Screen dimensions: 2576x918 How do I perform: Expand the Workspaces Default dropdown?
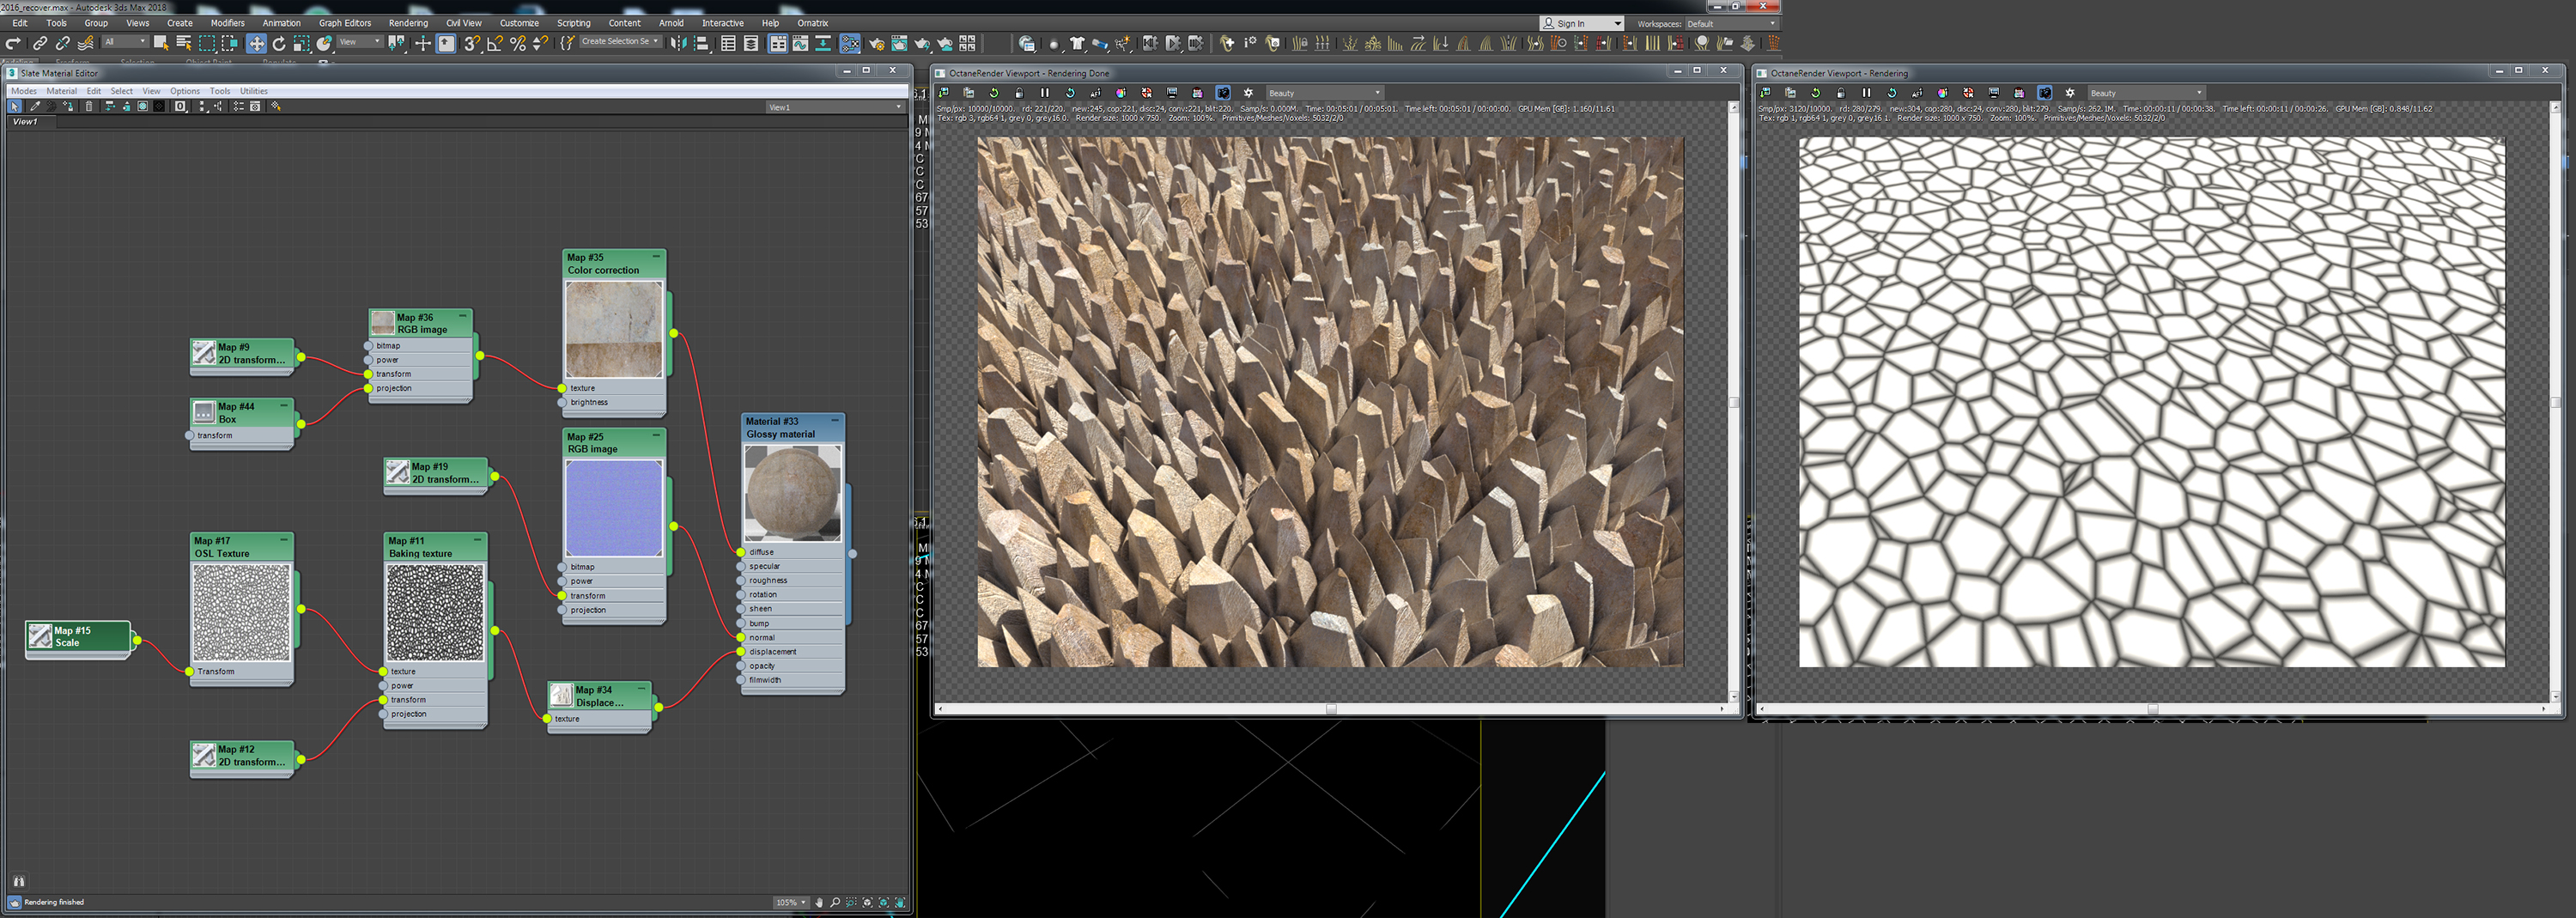(x=1730, y=23)
